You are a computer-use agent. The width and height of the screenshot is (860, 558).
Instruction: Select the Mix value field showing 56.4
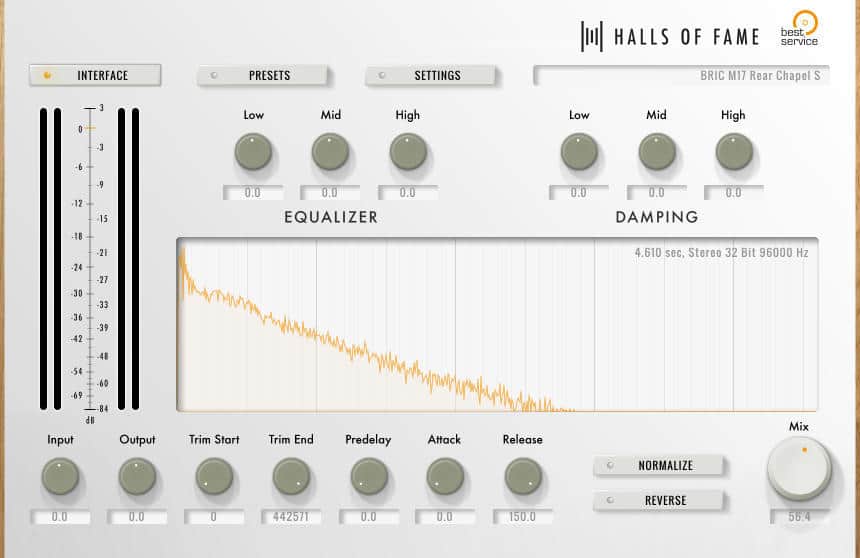[799, 517]
